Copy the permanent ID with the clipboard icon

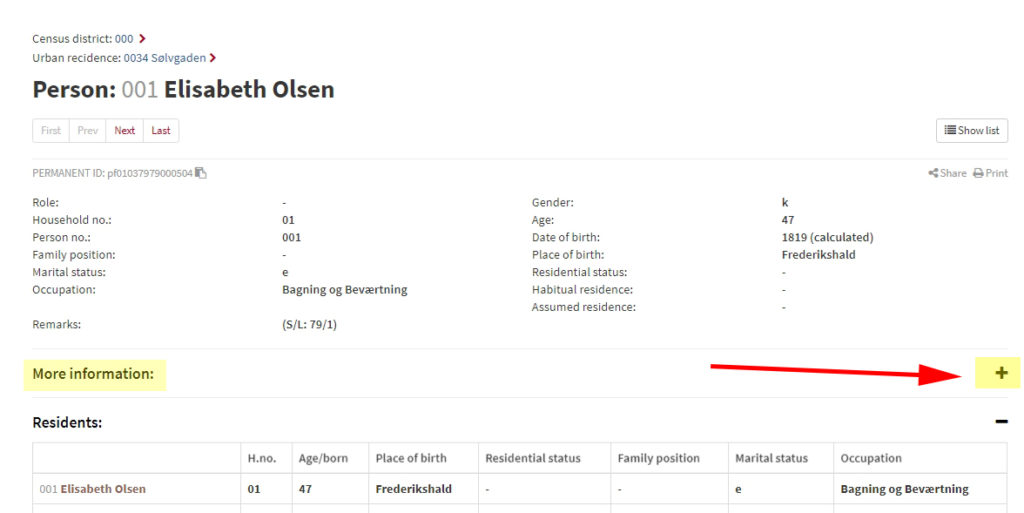pyautogui.click(x=200, y=173)
